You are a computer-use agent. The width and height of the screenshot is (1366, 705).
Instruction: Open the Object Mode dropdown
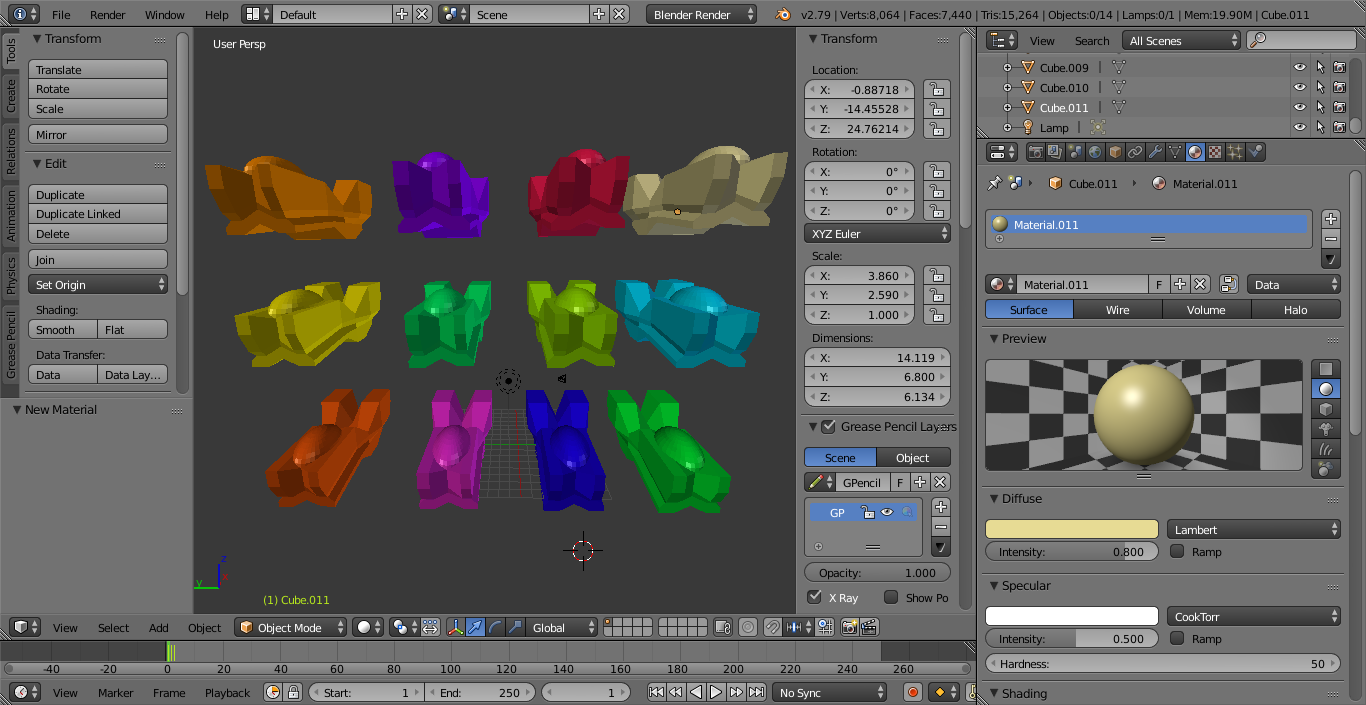pyautogui.click(x=290, y=628)
